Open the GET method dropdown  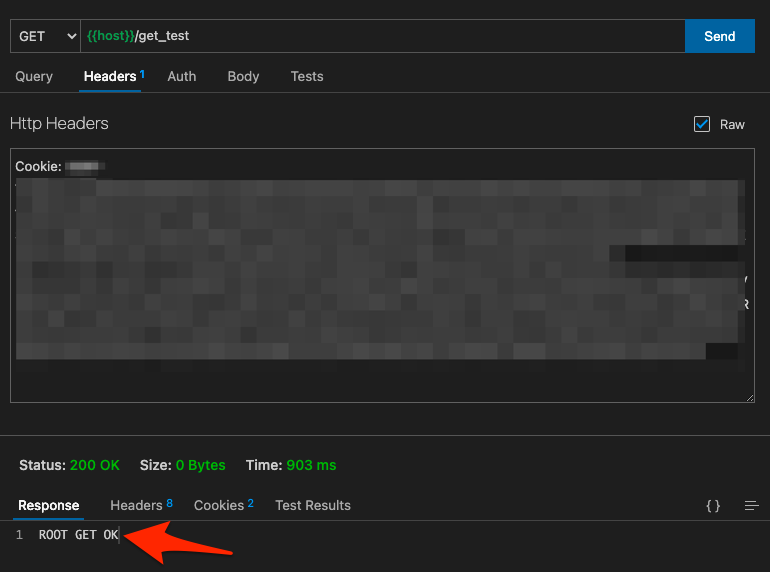point(45,36)
